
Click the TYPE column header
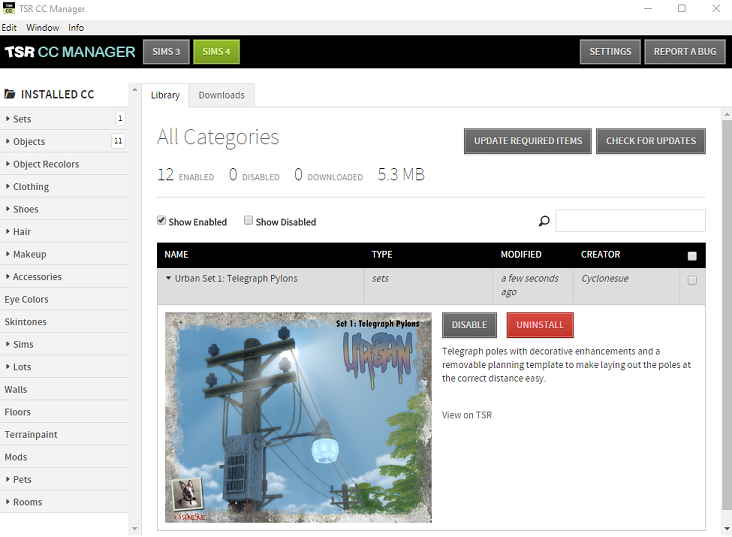(x=382, y=254)
